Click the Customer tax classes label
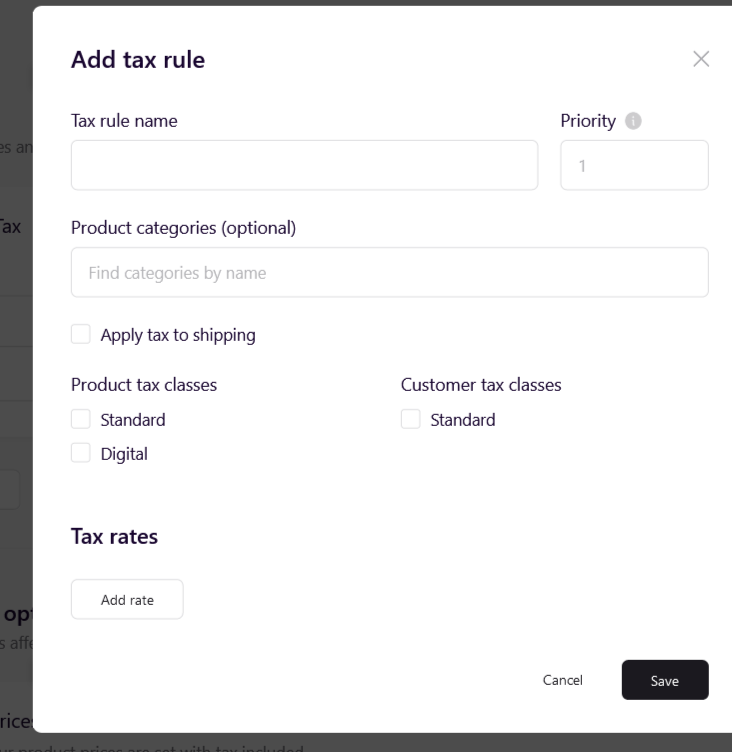This screenshot has height=752, width=732. [481, 385]
